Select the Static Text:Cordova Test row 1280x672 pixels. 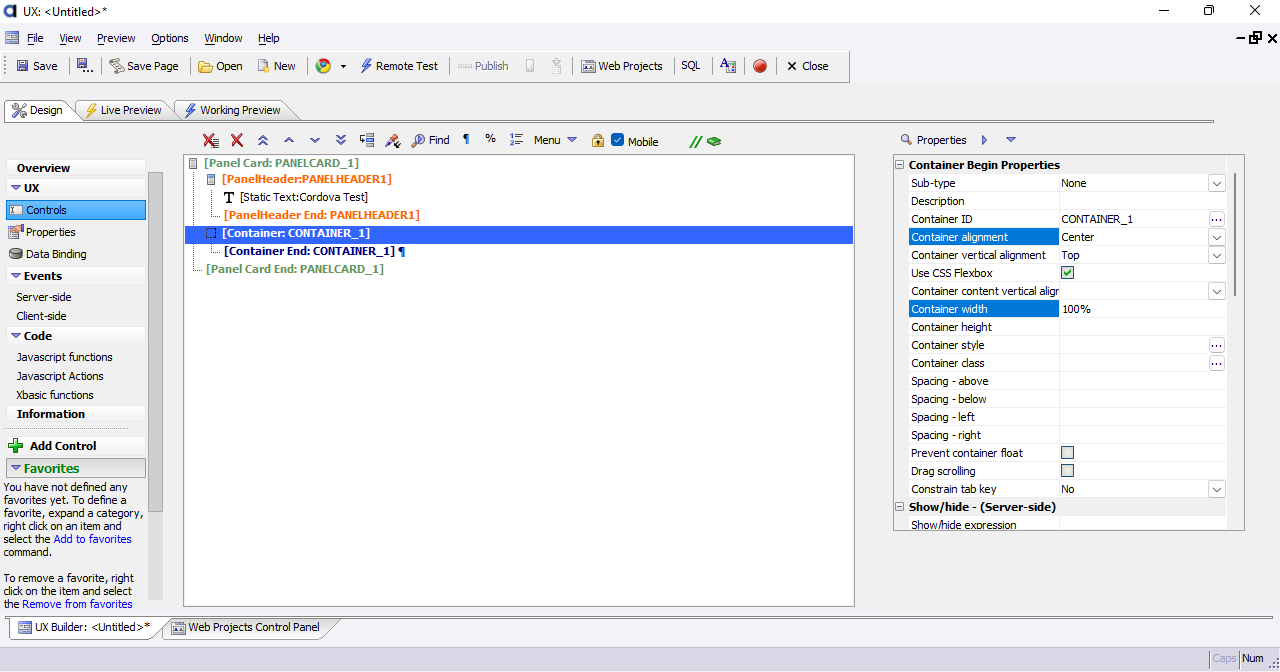point(519,197)
